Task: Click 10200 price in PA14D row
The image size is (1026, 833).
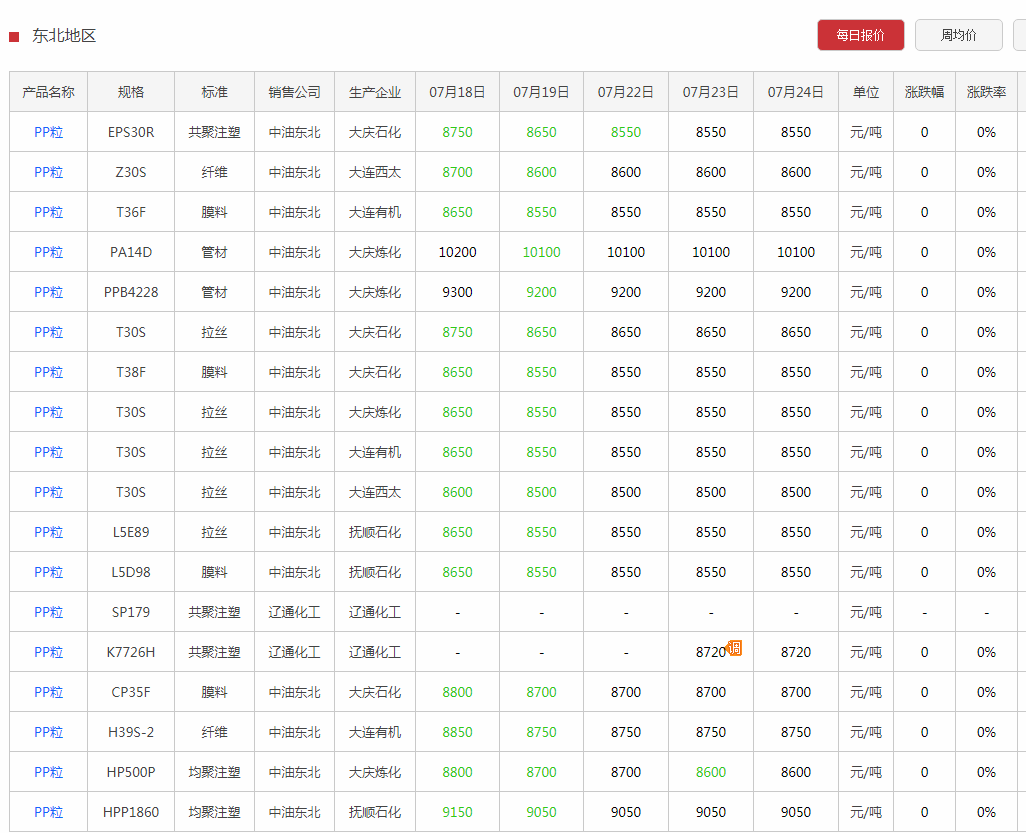Action: (x=457, y=252)
